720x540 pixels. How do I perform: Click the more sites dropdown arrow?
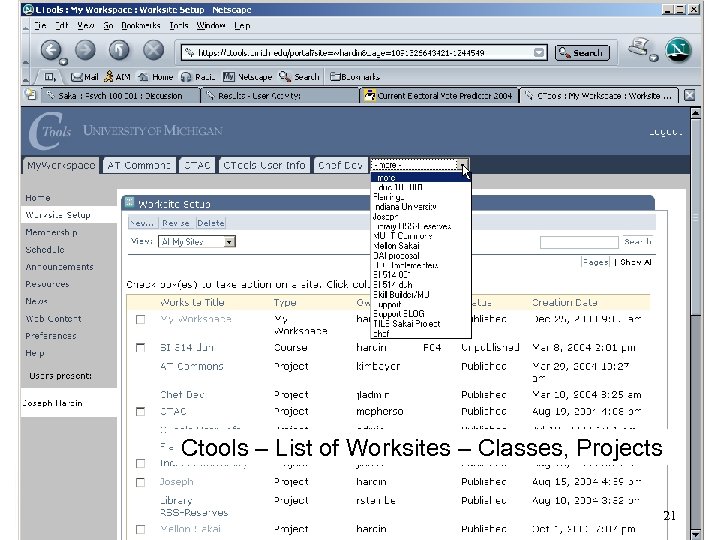point(463,165)
